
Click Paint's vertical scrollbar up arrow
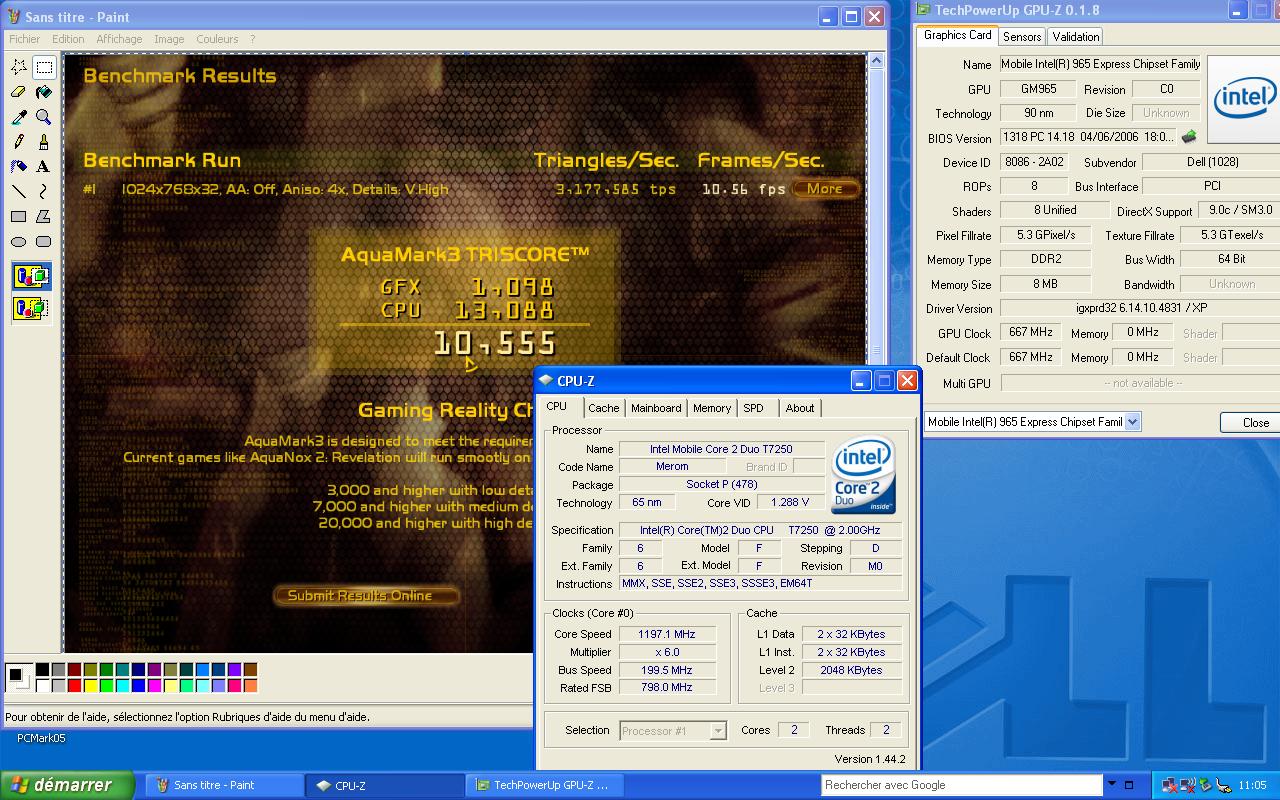coord(876,61)
